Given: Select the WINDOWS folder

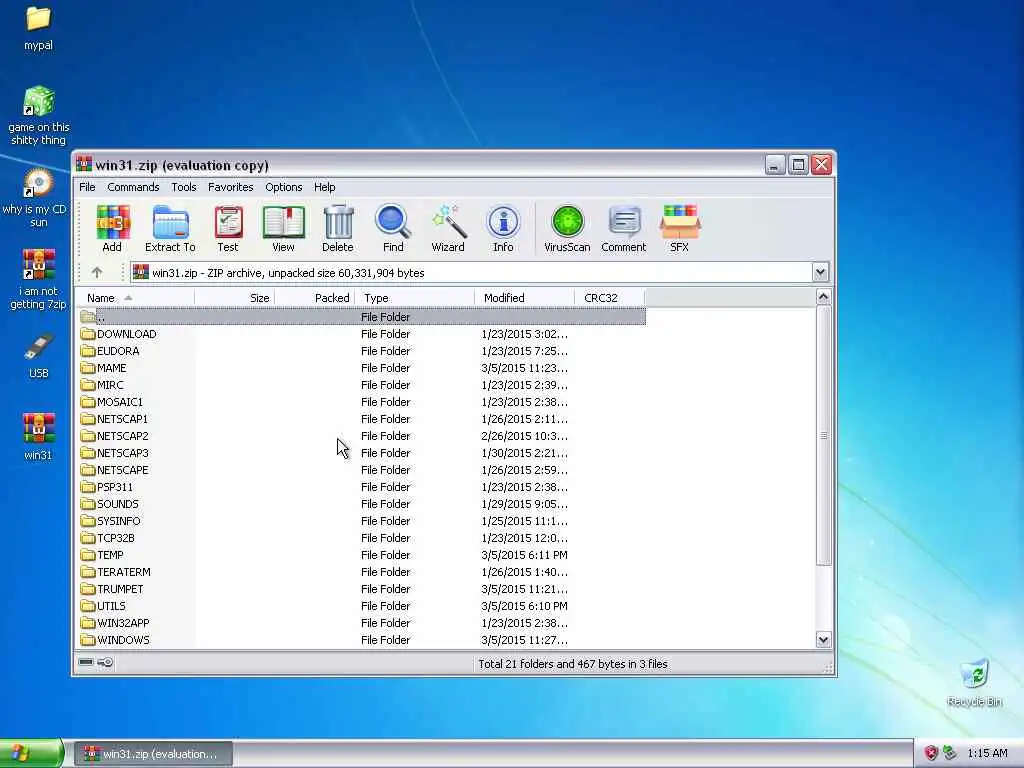Looking at the screenshot, I should pyautogui.click(x=361, y=639).
